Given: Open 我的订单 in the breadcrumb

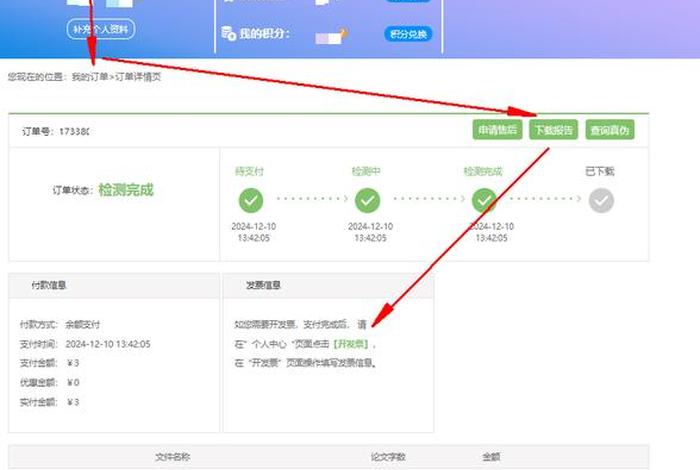Looking at the screenshot, I should (90, 77).
